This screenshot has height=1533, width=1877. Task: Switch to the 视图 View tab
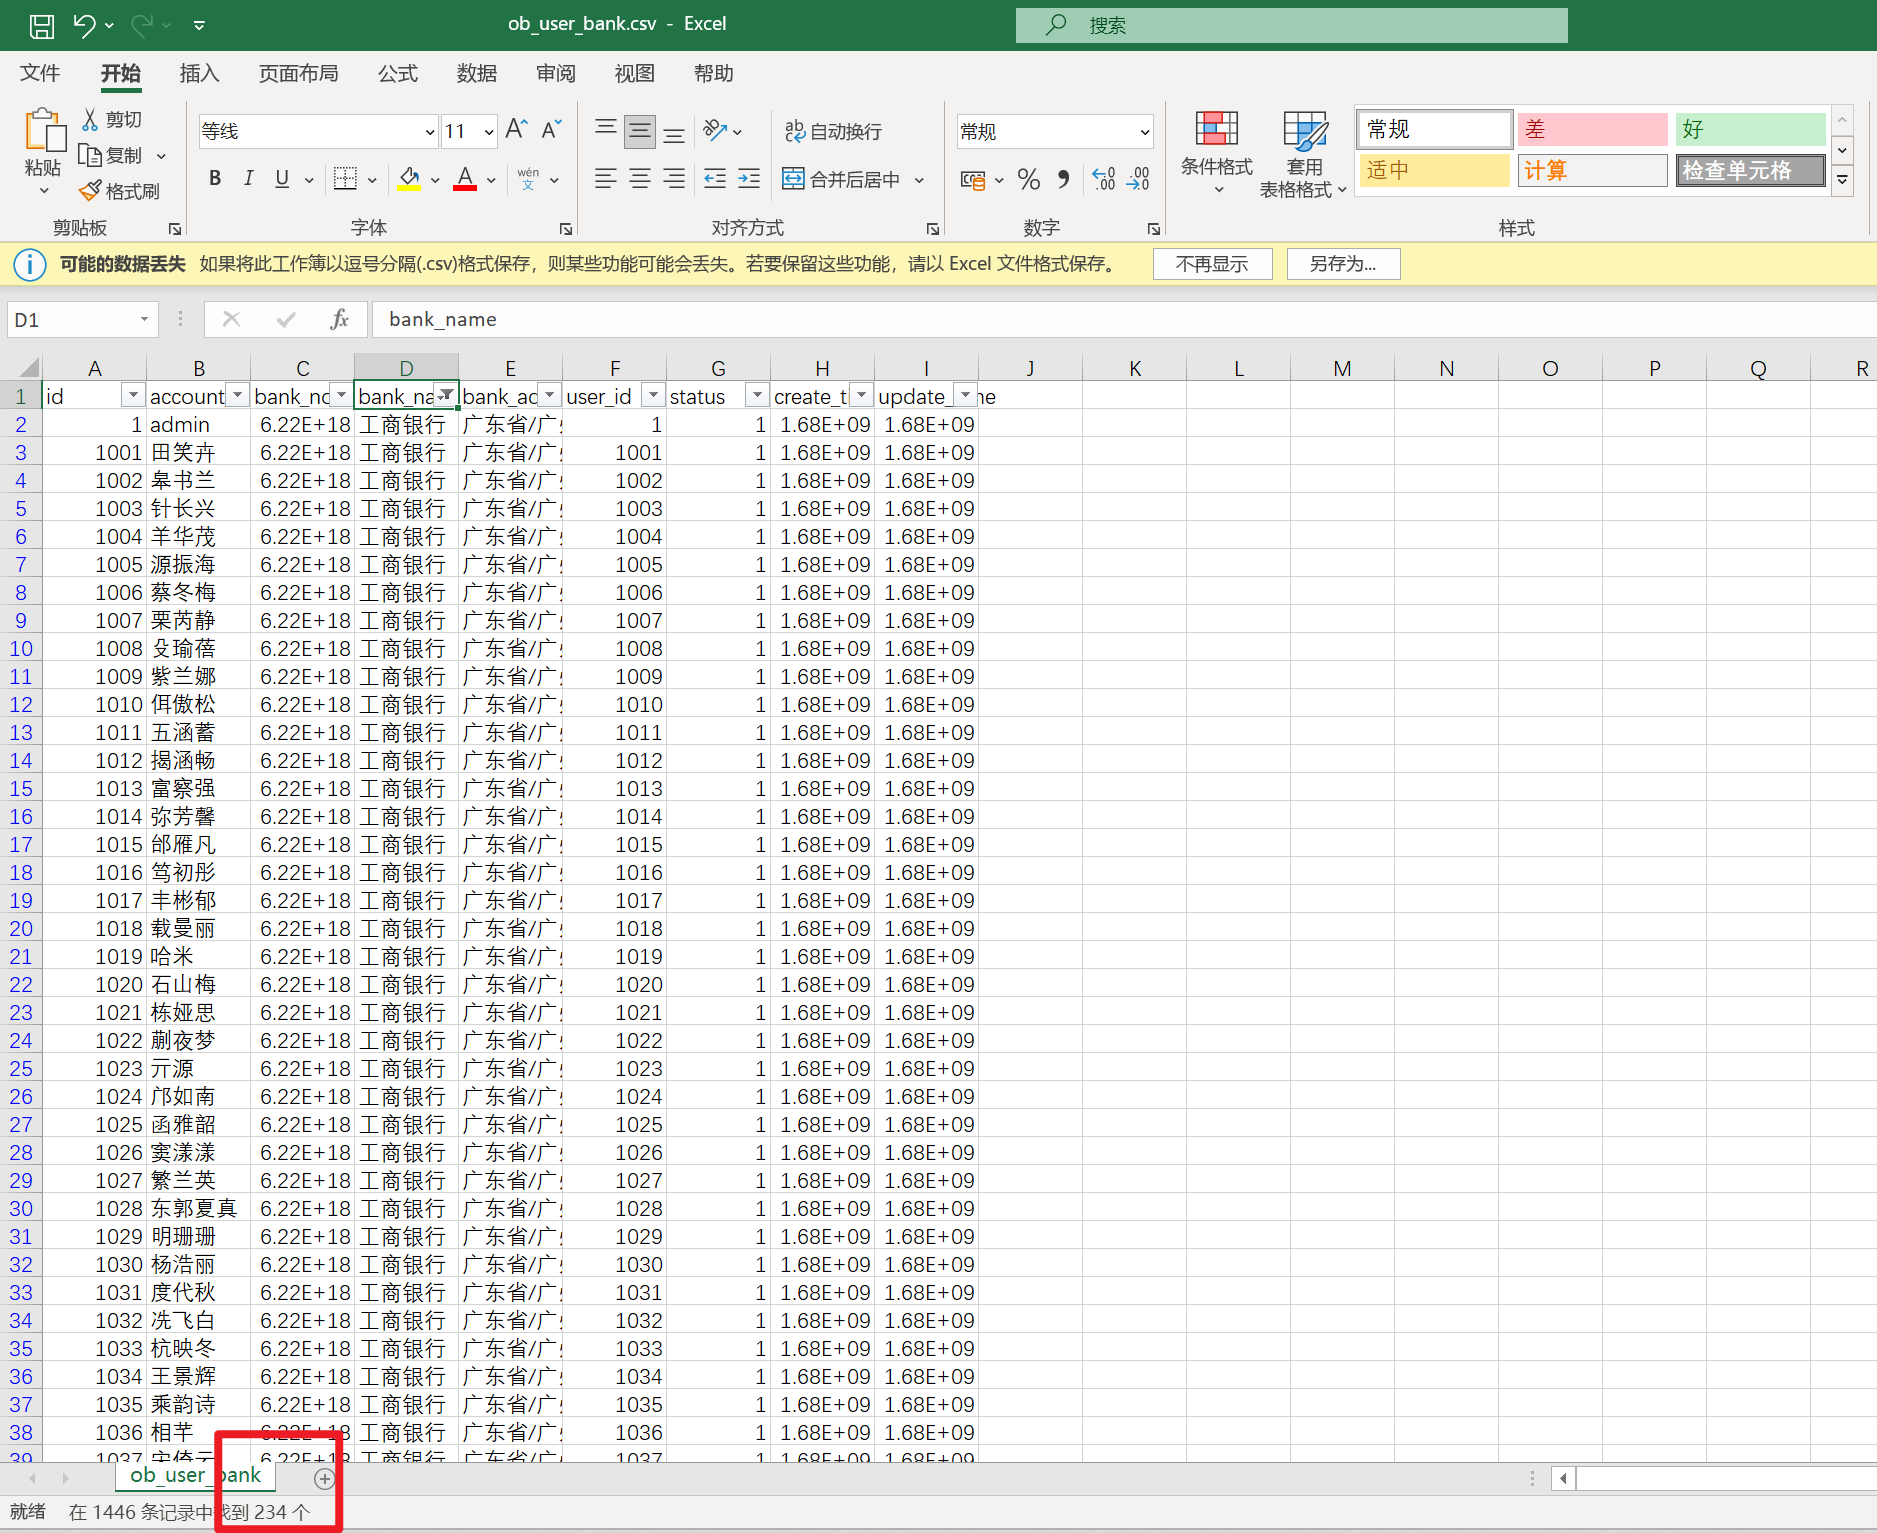(x=634, y=73)
